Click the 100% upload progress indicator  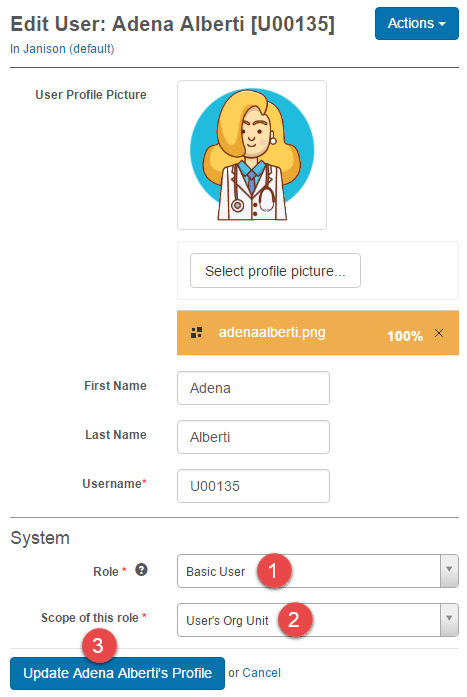pyautogui.click(x=404, y=336)
